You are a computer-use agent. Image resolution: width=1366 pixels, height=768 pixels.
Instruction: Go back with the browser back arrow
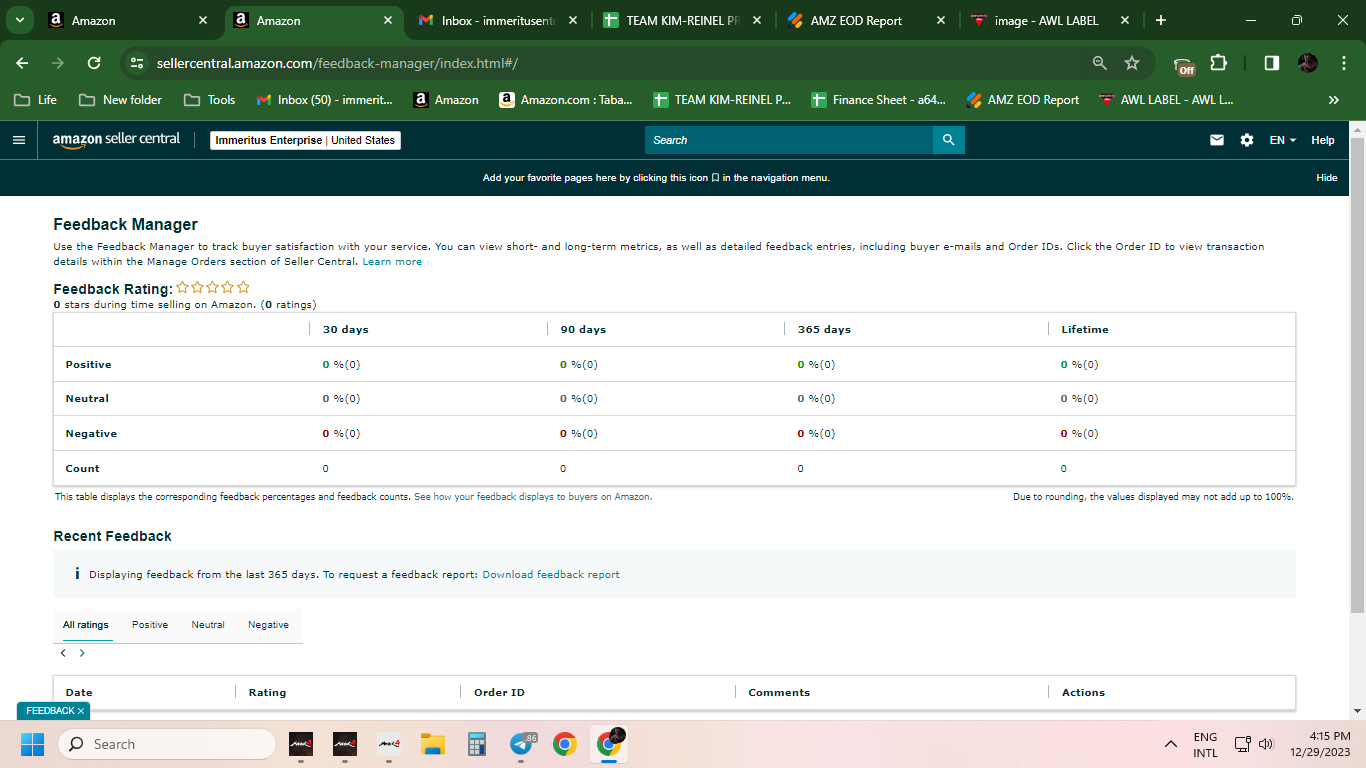pos(23,63)
